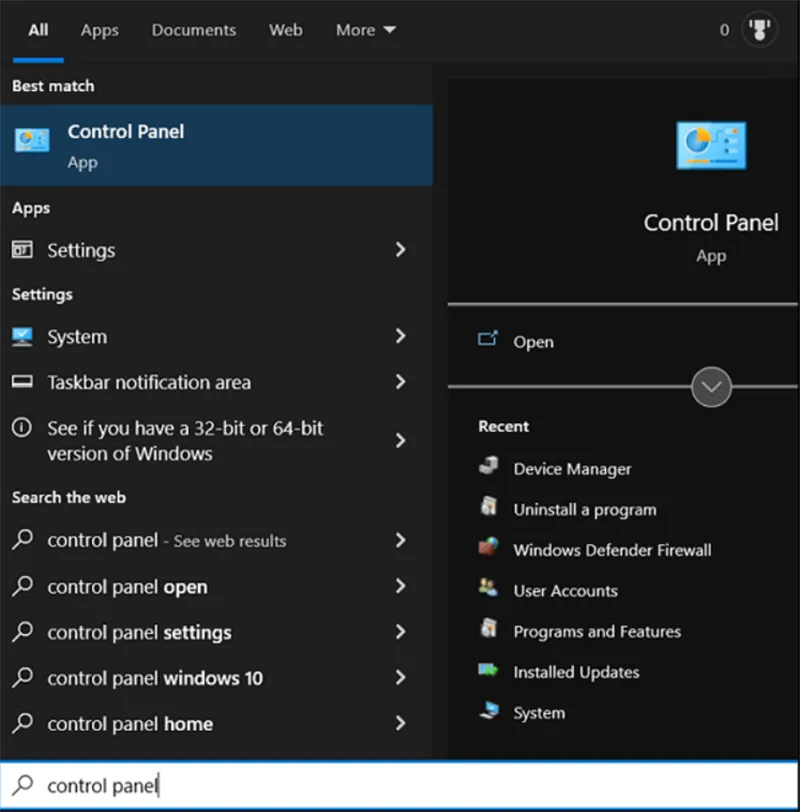Viewport: 800px width, 812px height.
Task: Open Windows Defender Firewall from Recent
Action: (612, 550)
